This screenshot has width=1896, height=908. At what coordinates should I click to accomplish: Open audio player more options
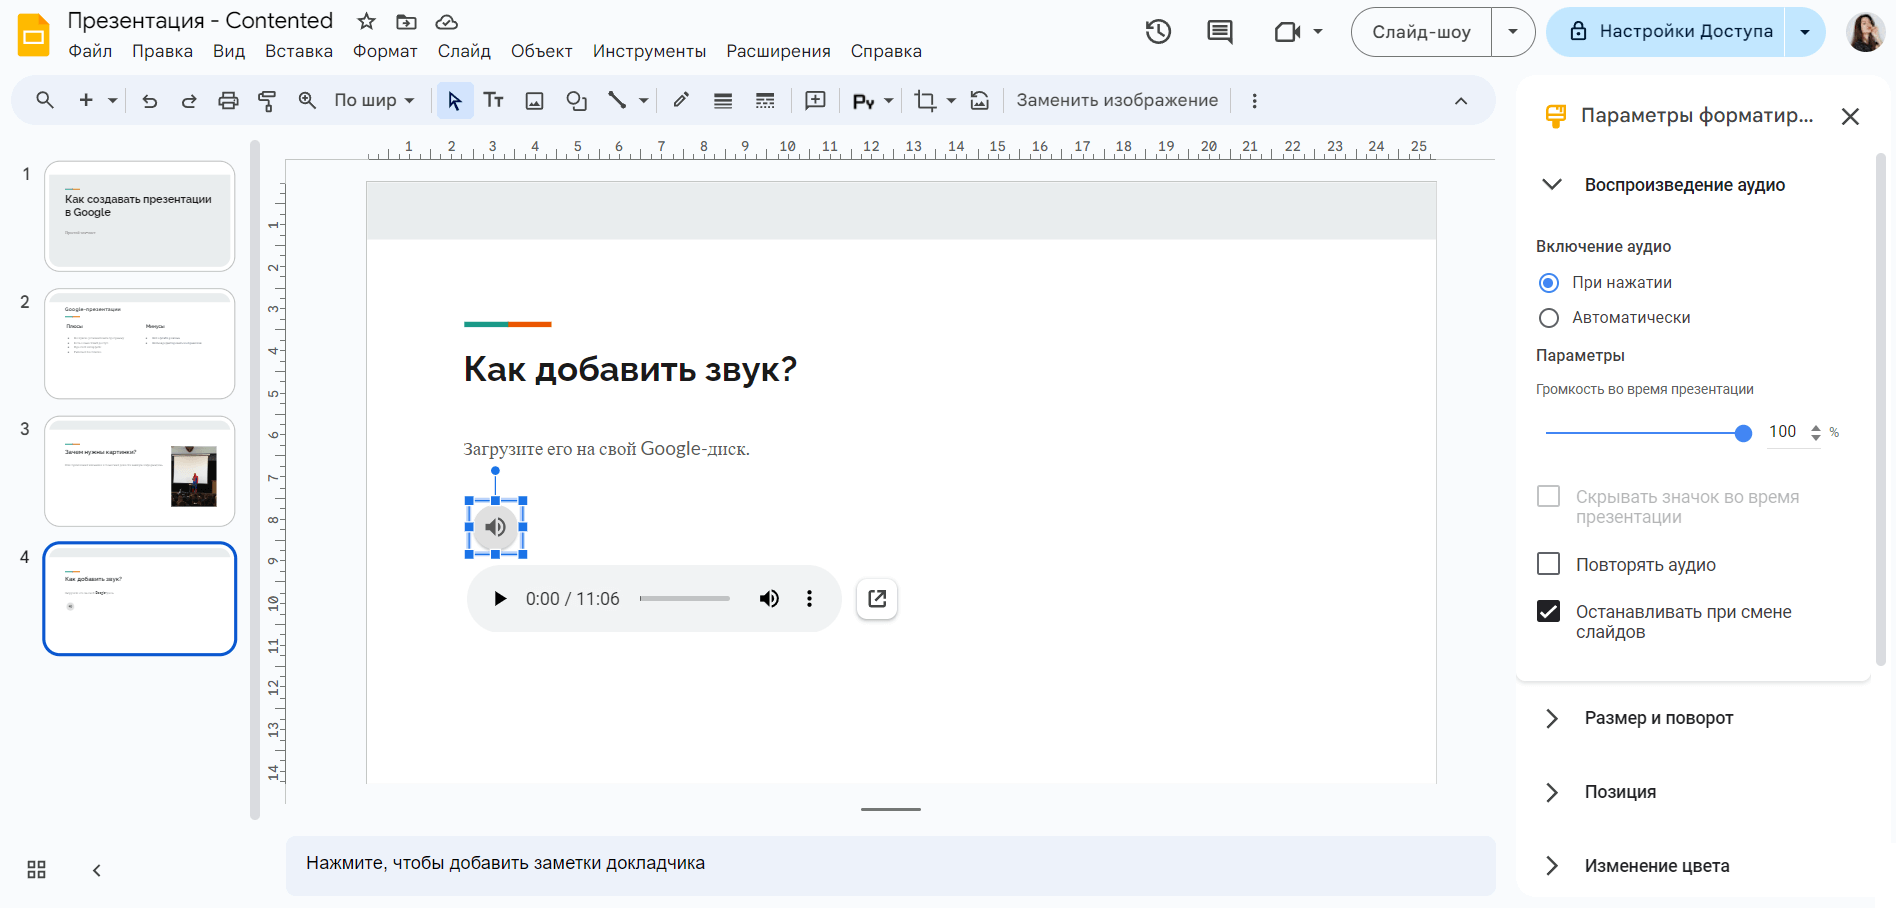coord(809,599)
